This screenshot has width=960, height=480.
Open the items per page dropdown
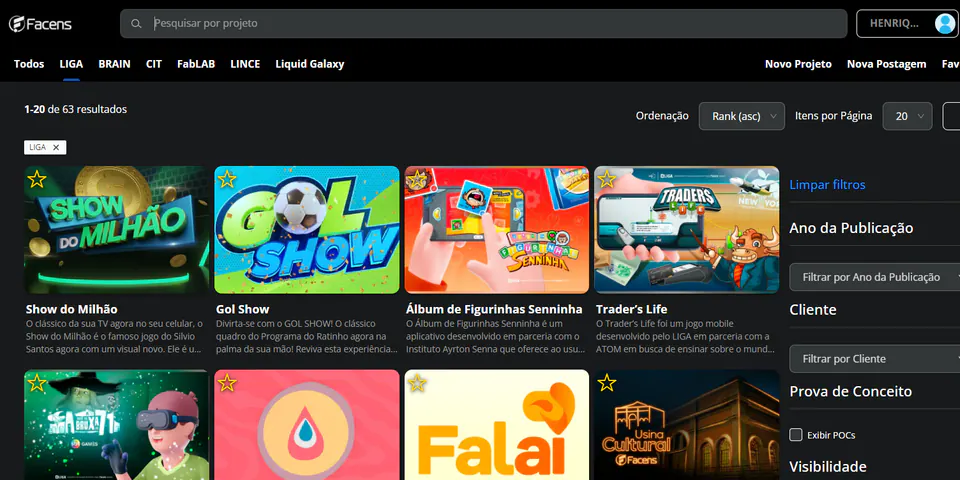(907, 116)
